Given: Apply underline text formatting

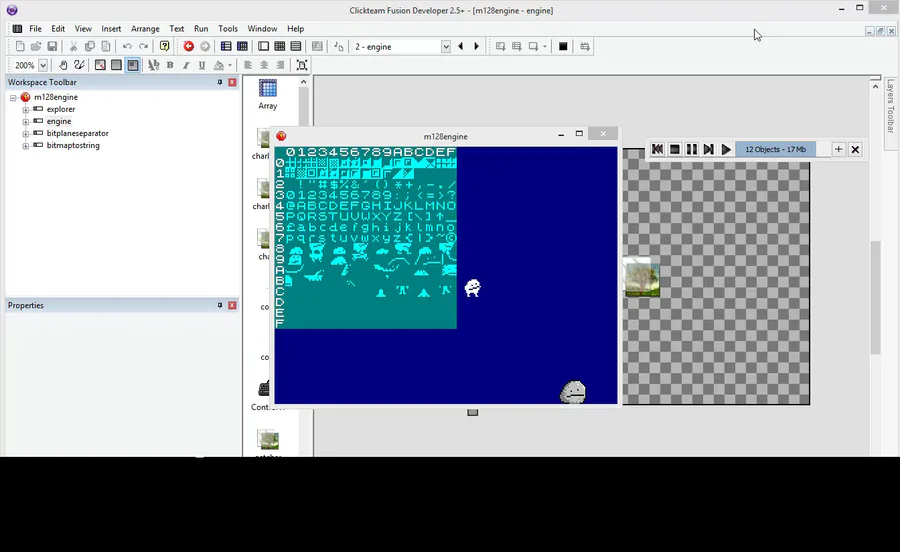Looking at the screenshot, I should (x=202, y=65).
